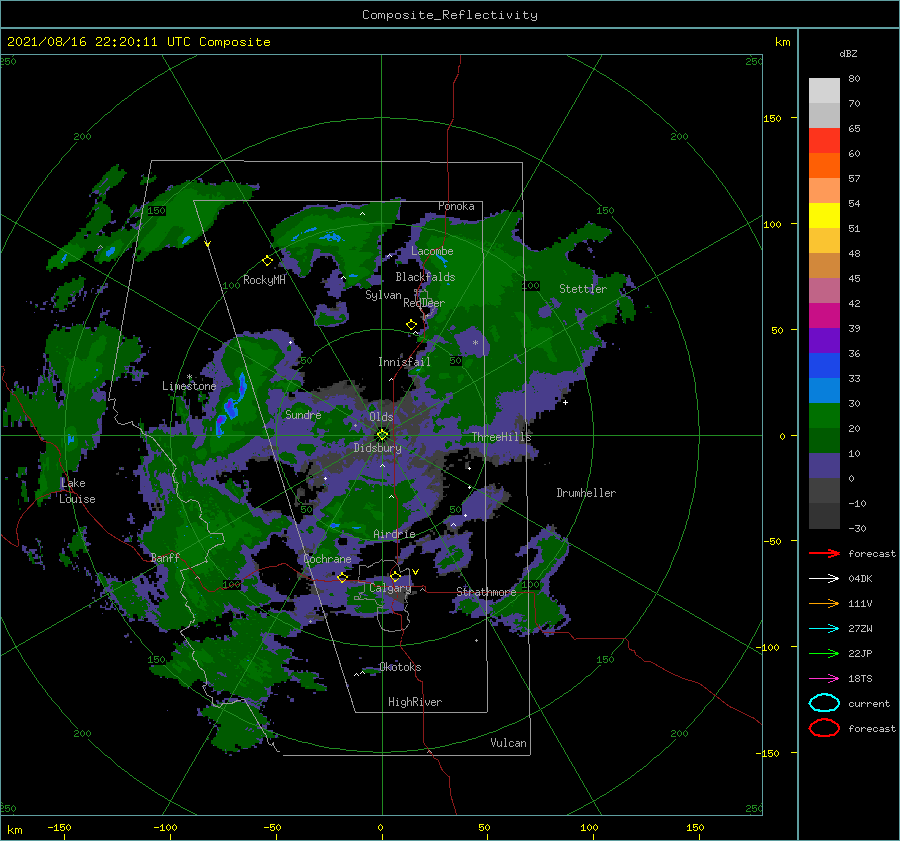
Task: Click the Stettler city label
Action: (583, 289)
